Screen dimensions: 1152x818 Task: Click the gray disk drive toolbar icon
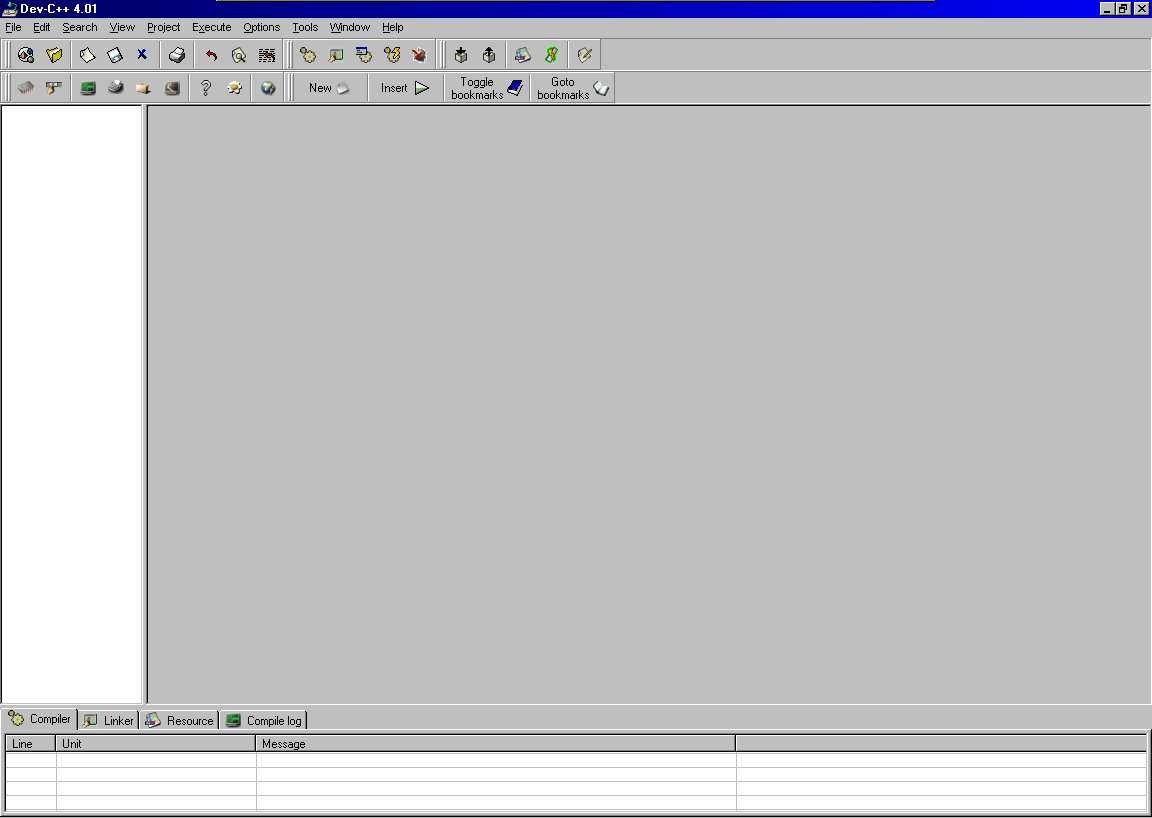[x=115, y=88]
